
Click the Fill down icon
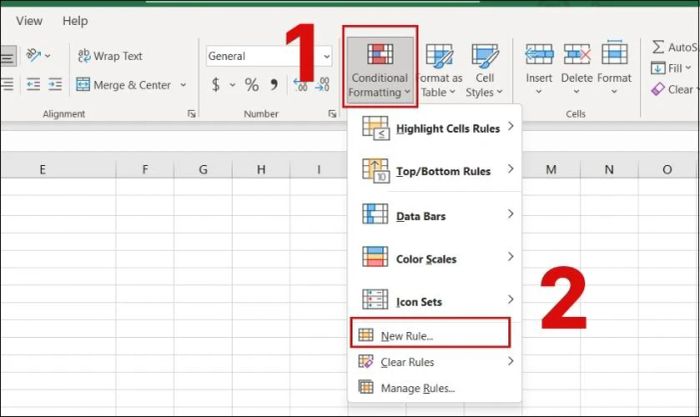tap(658, 68)
